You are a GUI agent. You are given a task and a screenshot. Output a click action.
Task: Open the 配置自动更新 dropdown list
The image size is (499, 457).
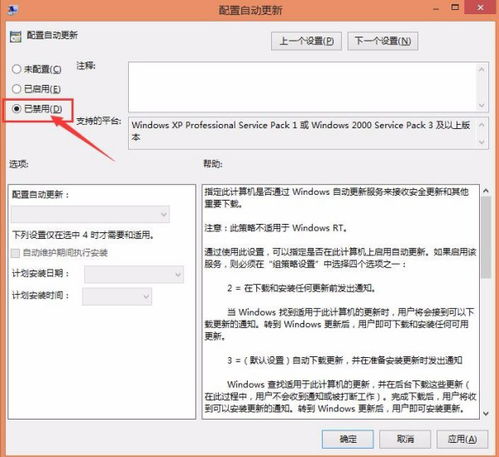90,214
